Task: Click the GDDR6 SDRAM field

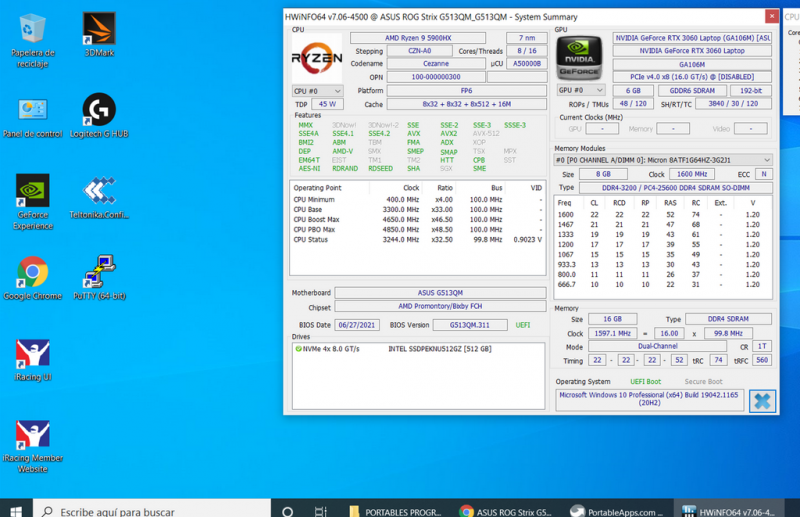Action: [692, 90]
